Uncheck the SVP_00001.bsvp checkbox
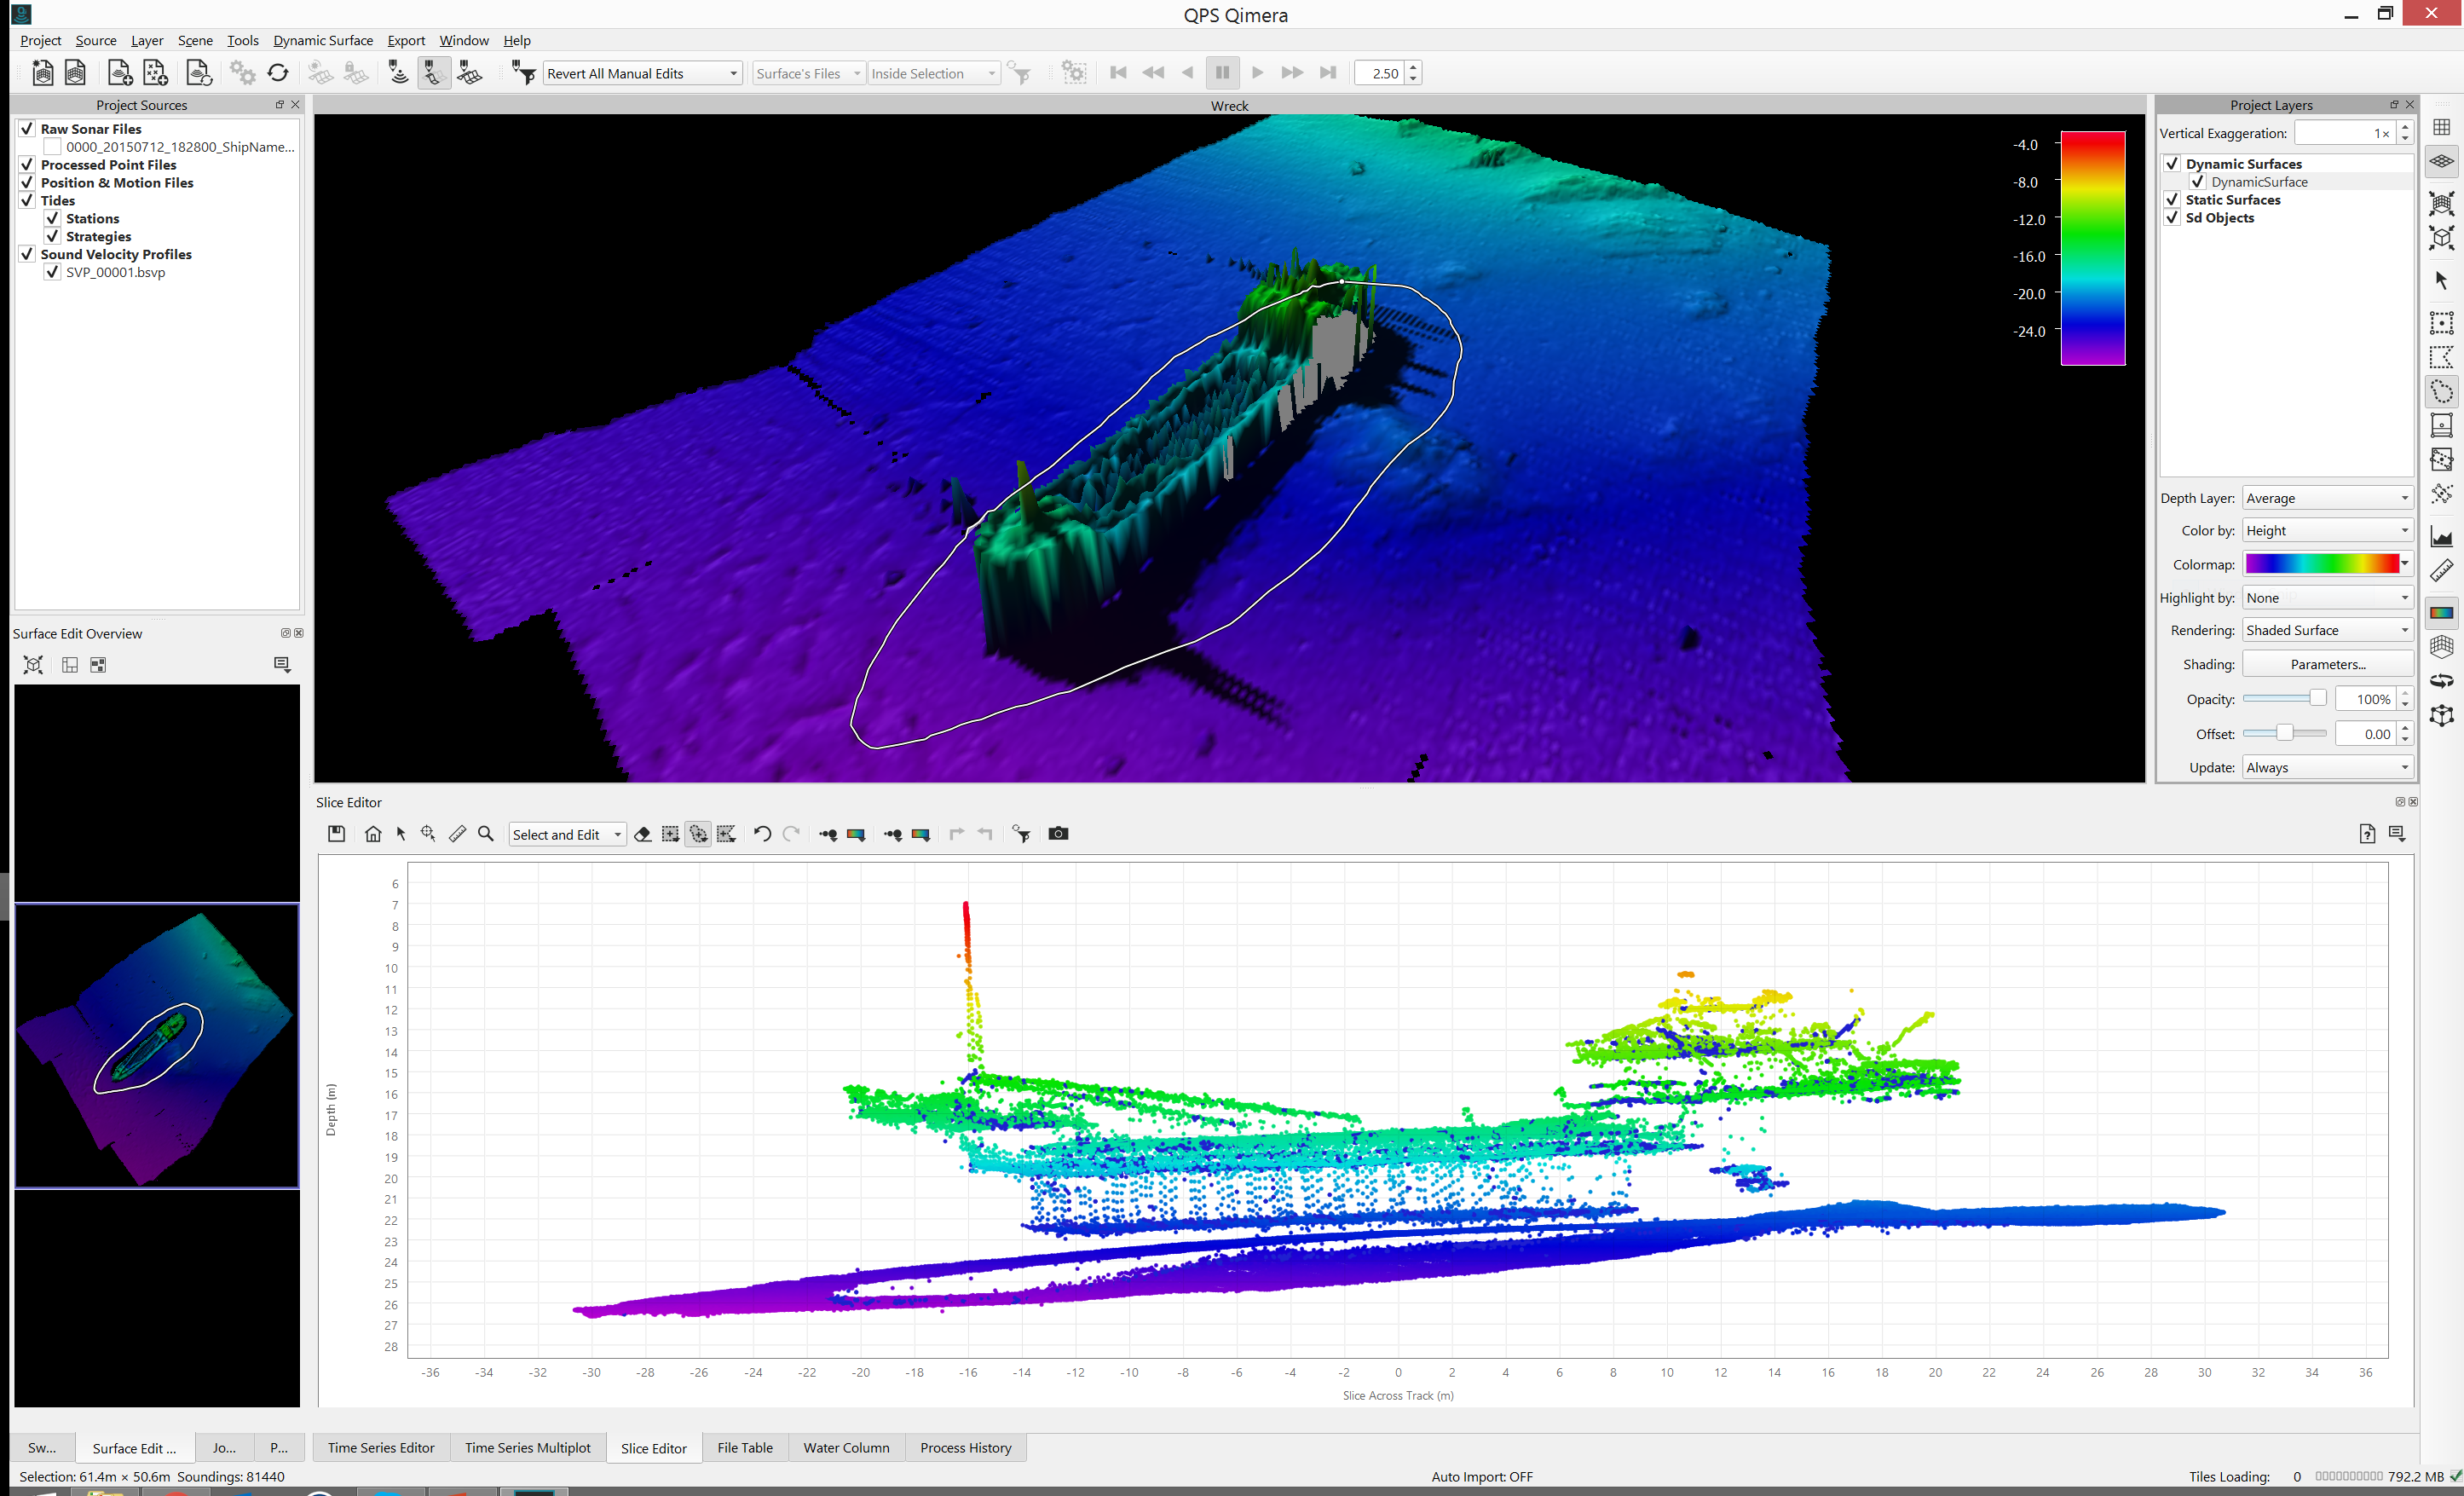 [53, 272]
